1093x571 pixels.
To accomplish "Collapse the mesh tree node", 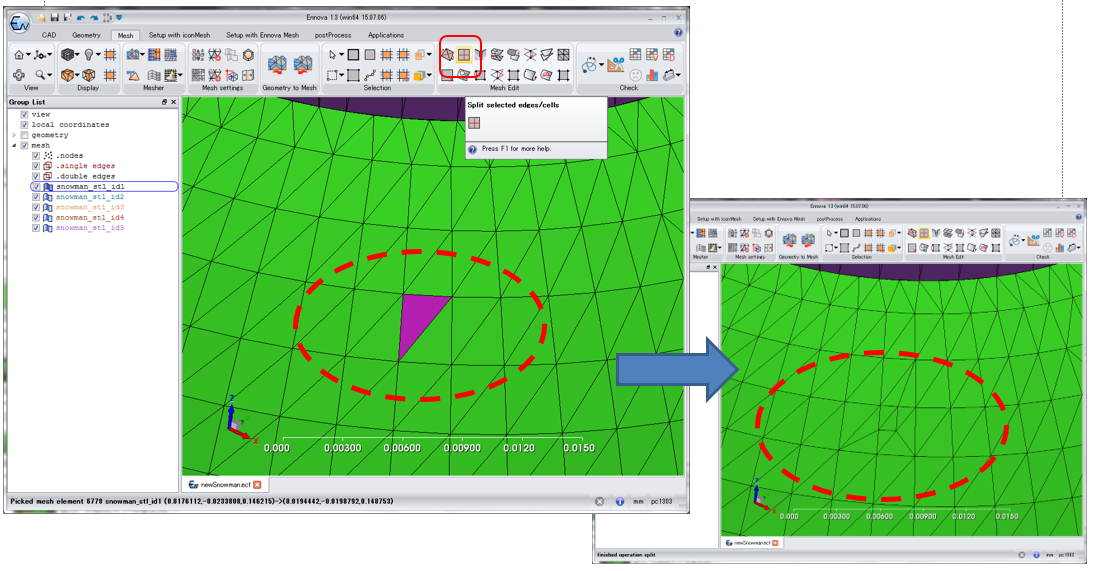I will (14, 145).
